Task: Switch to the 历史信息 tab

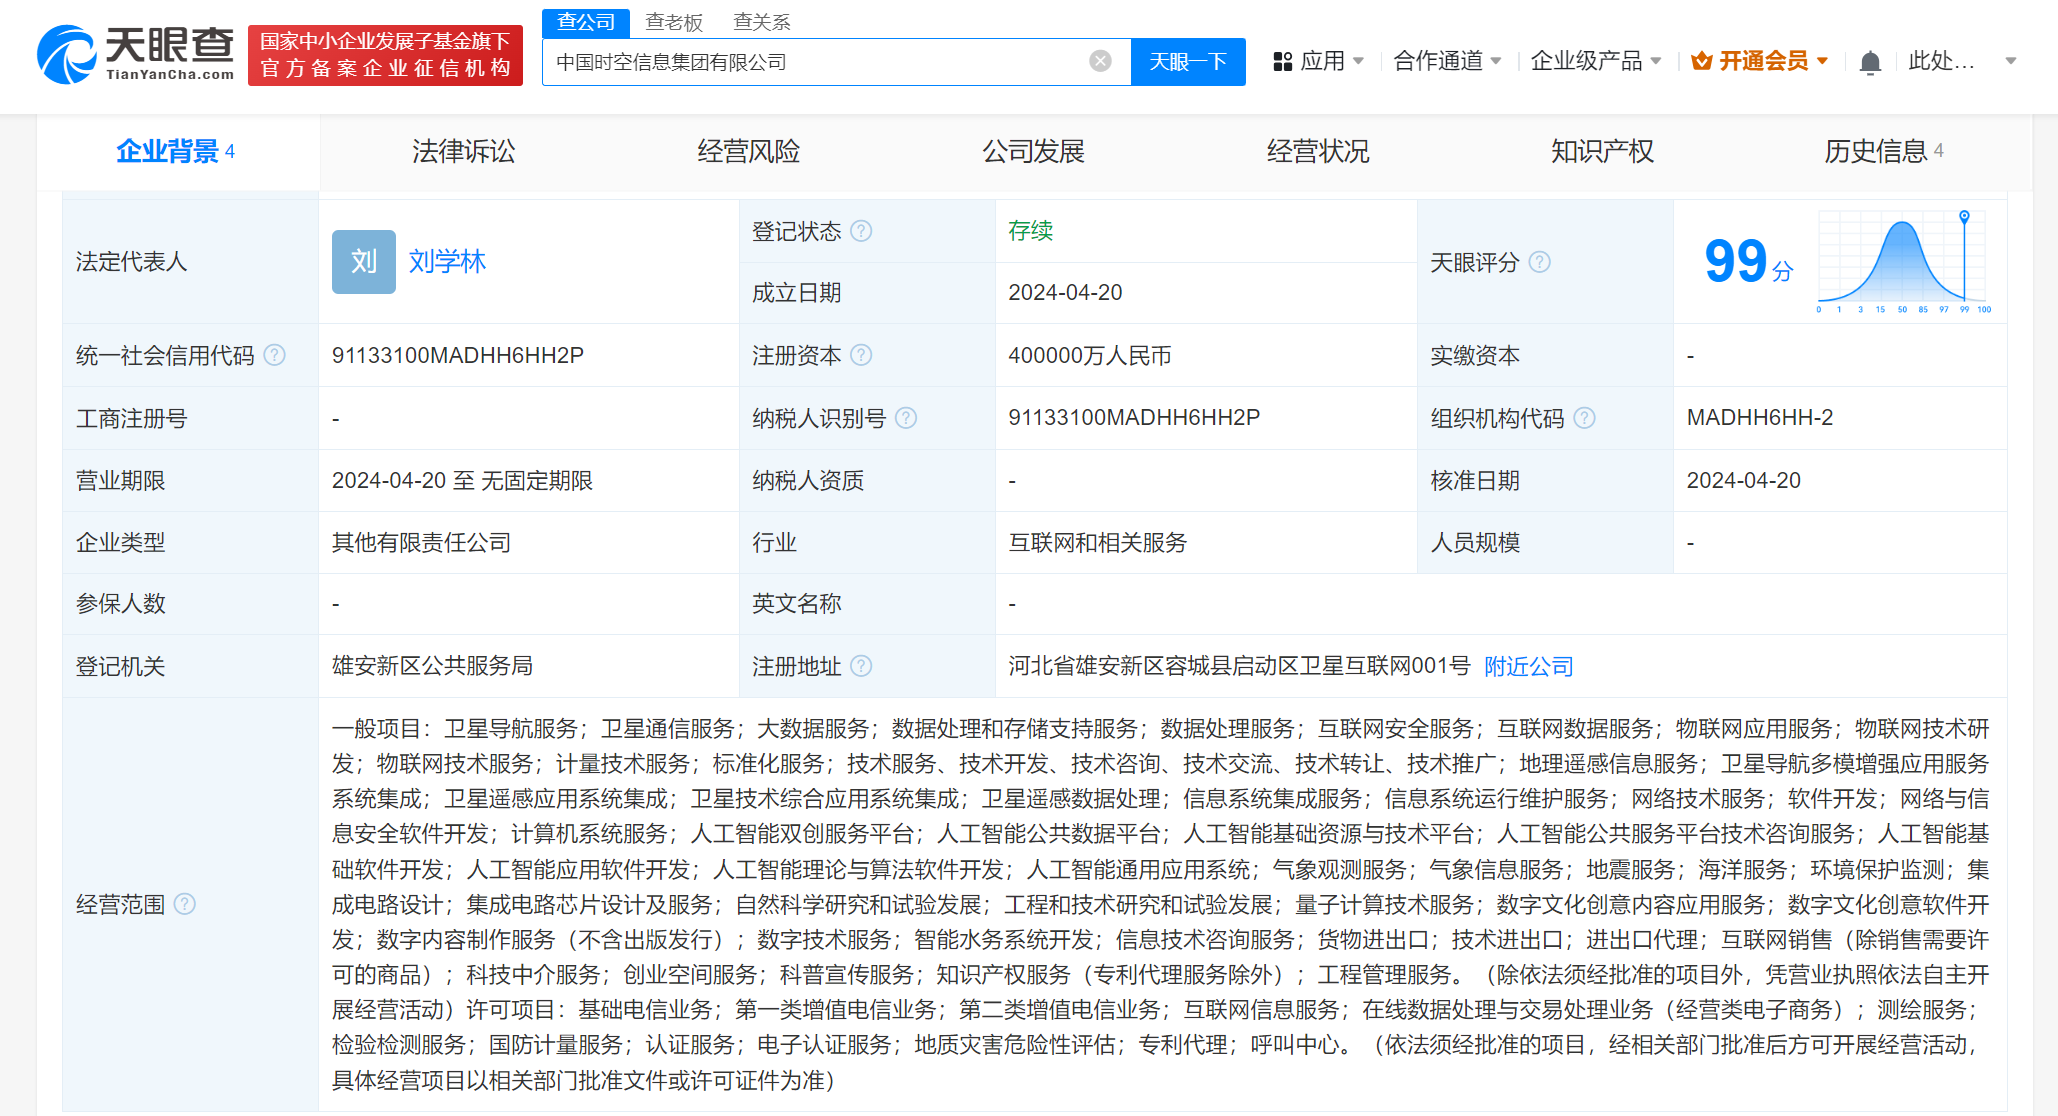Action: [1877, 152]
